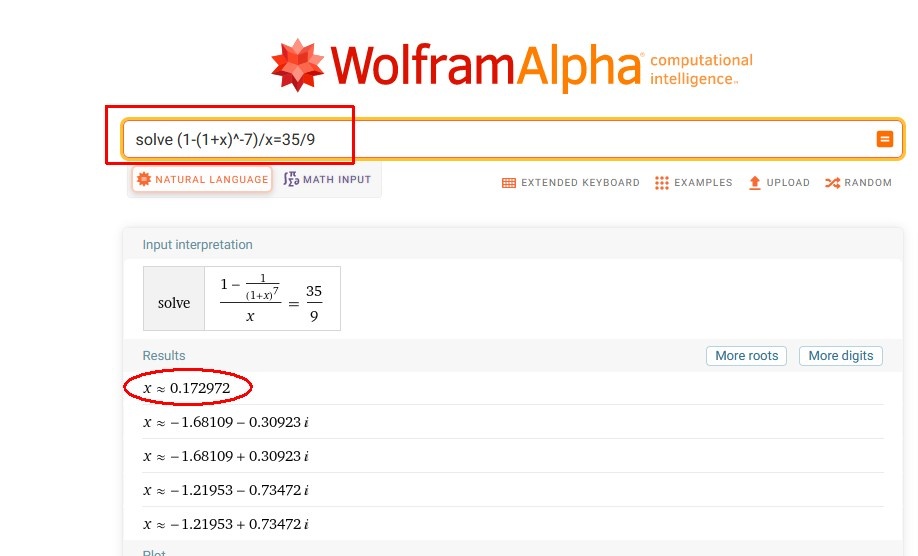The image size is (918, 556).
Task: Switch to Math Input mode
Action: click(327, 180)
